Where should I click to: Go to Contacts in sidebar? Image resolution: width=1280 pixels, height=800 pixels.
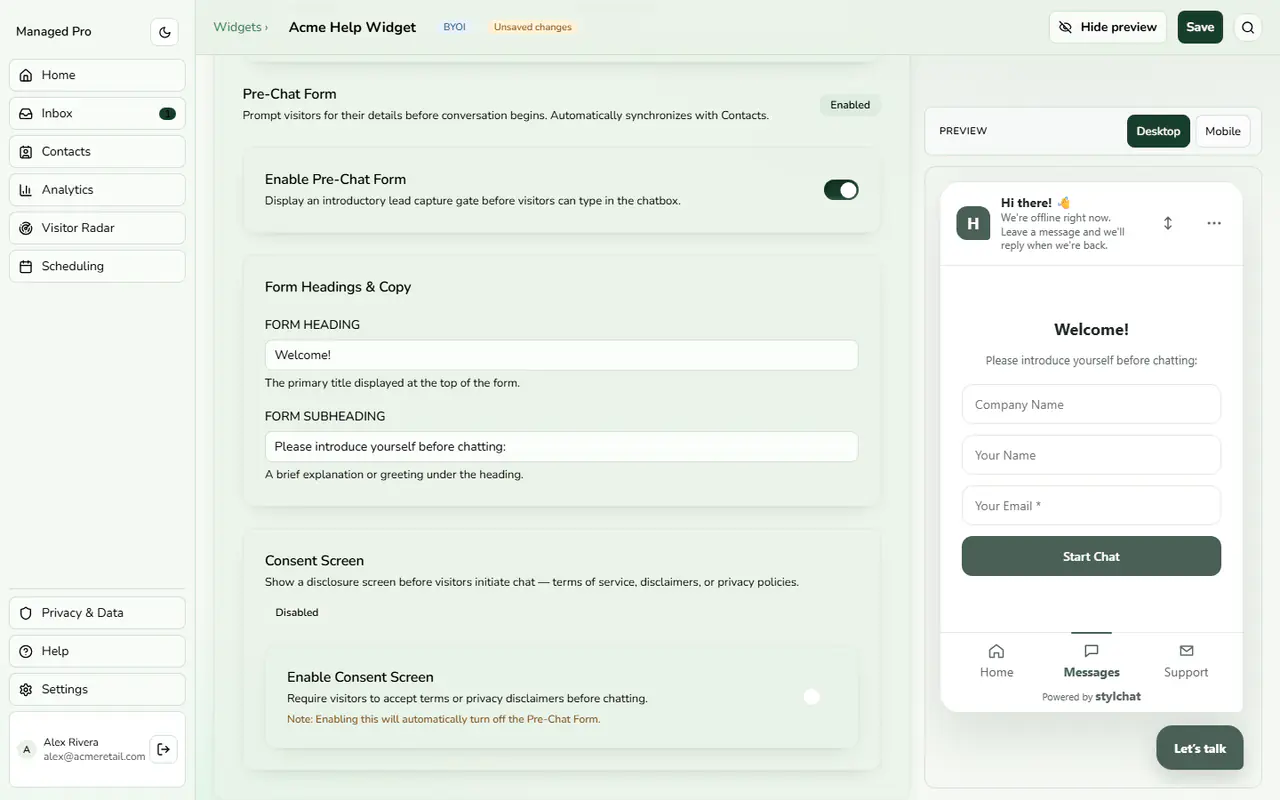click(x=97, y=151)
